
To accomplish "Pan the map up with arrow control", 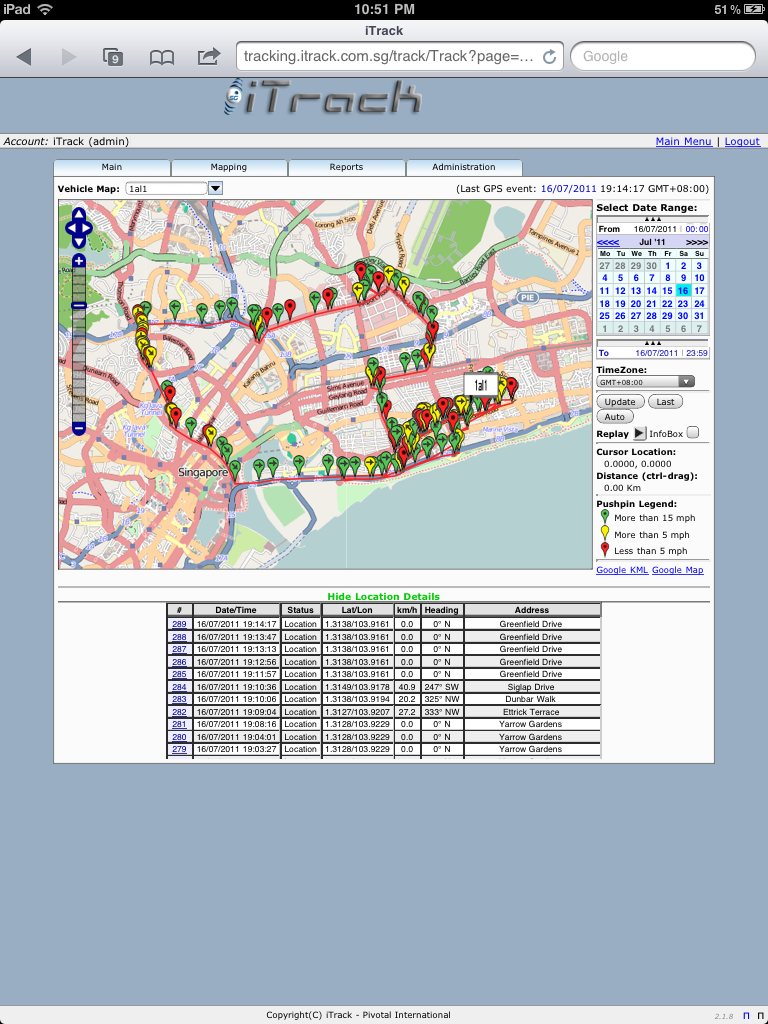I will [x=78, y=216].
